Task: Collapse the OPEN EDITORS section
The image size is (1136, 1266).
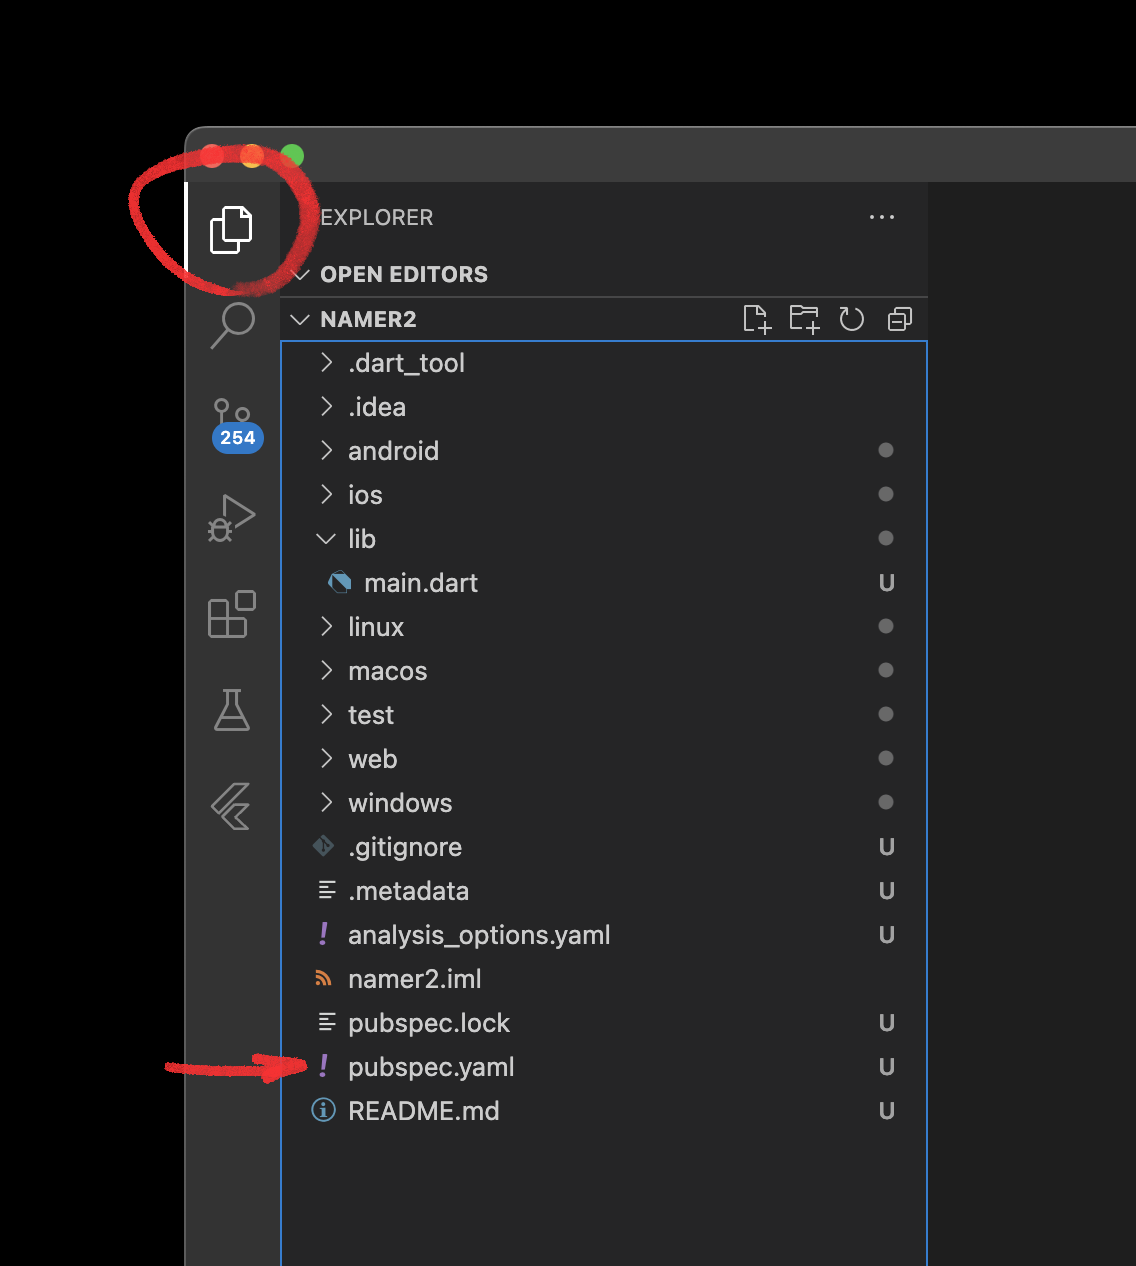Action: pyautogui.click(x=300, y=274)
